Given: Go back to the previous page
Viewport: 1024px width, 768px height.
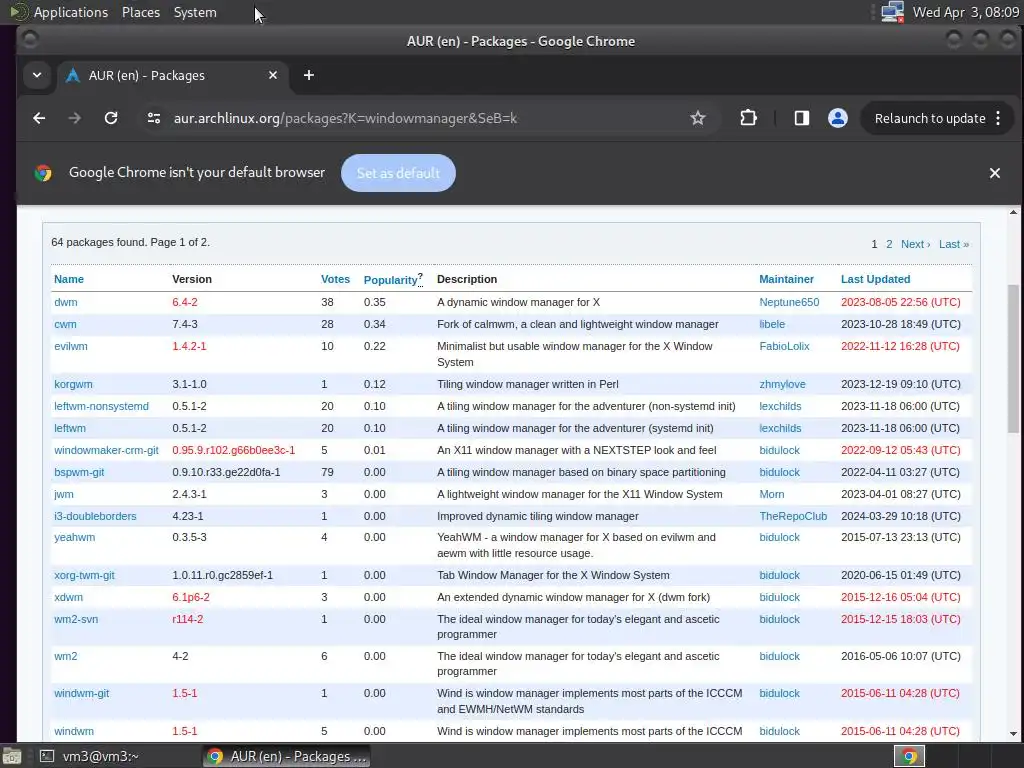Looking at the screenshot, I should click(x=39, y=118).
